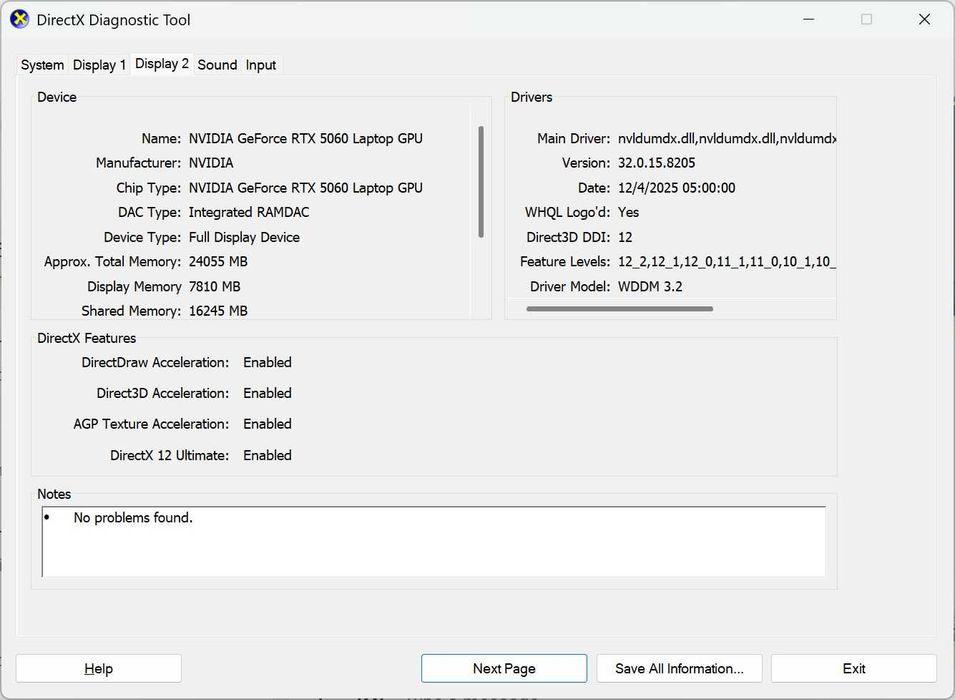Click Driver Model value 'WDDM 3.2'
Viewport: 955px width, 700px height.
tap(650, 286)
